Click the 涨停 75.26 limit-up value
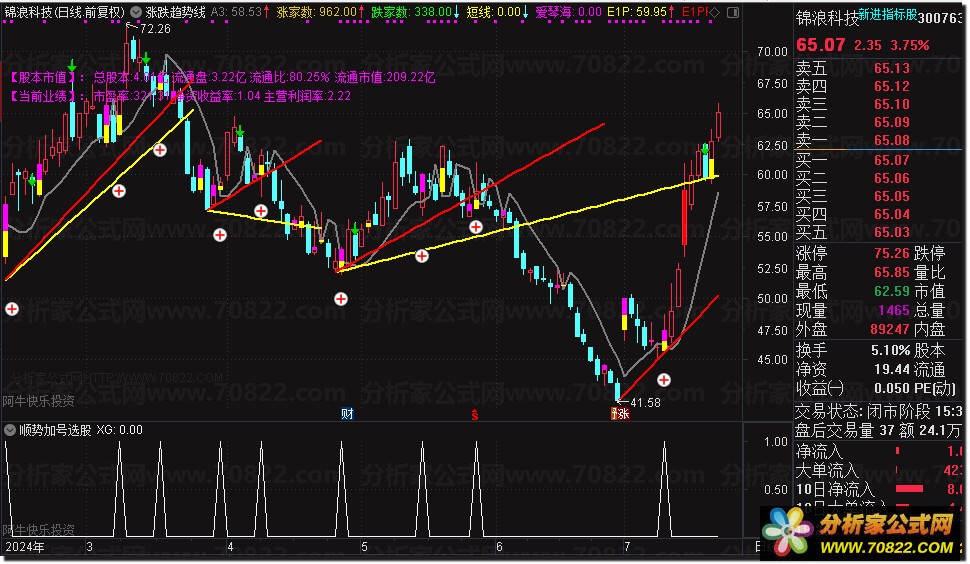This screenshot has width=970, height=564. coord(891,253)
